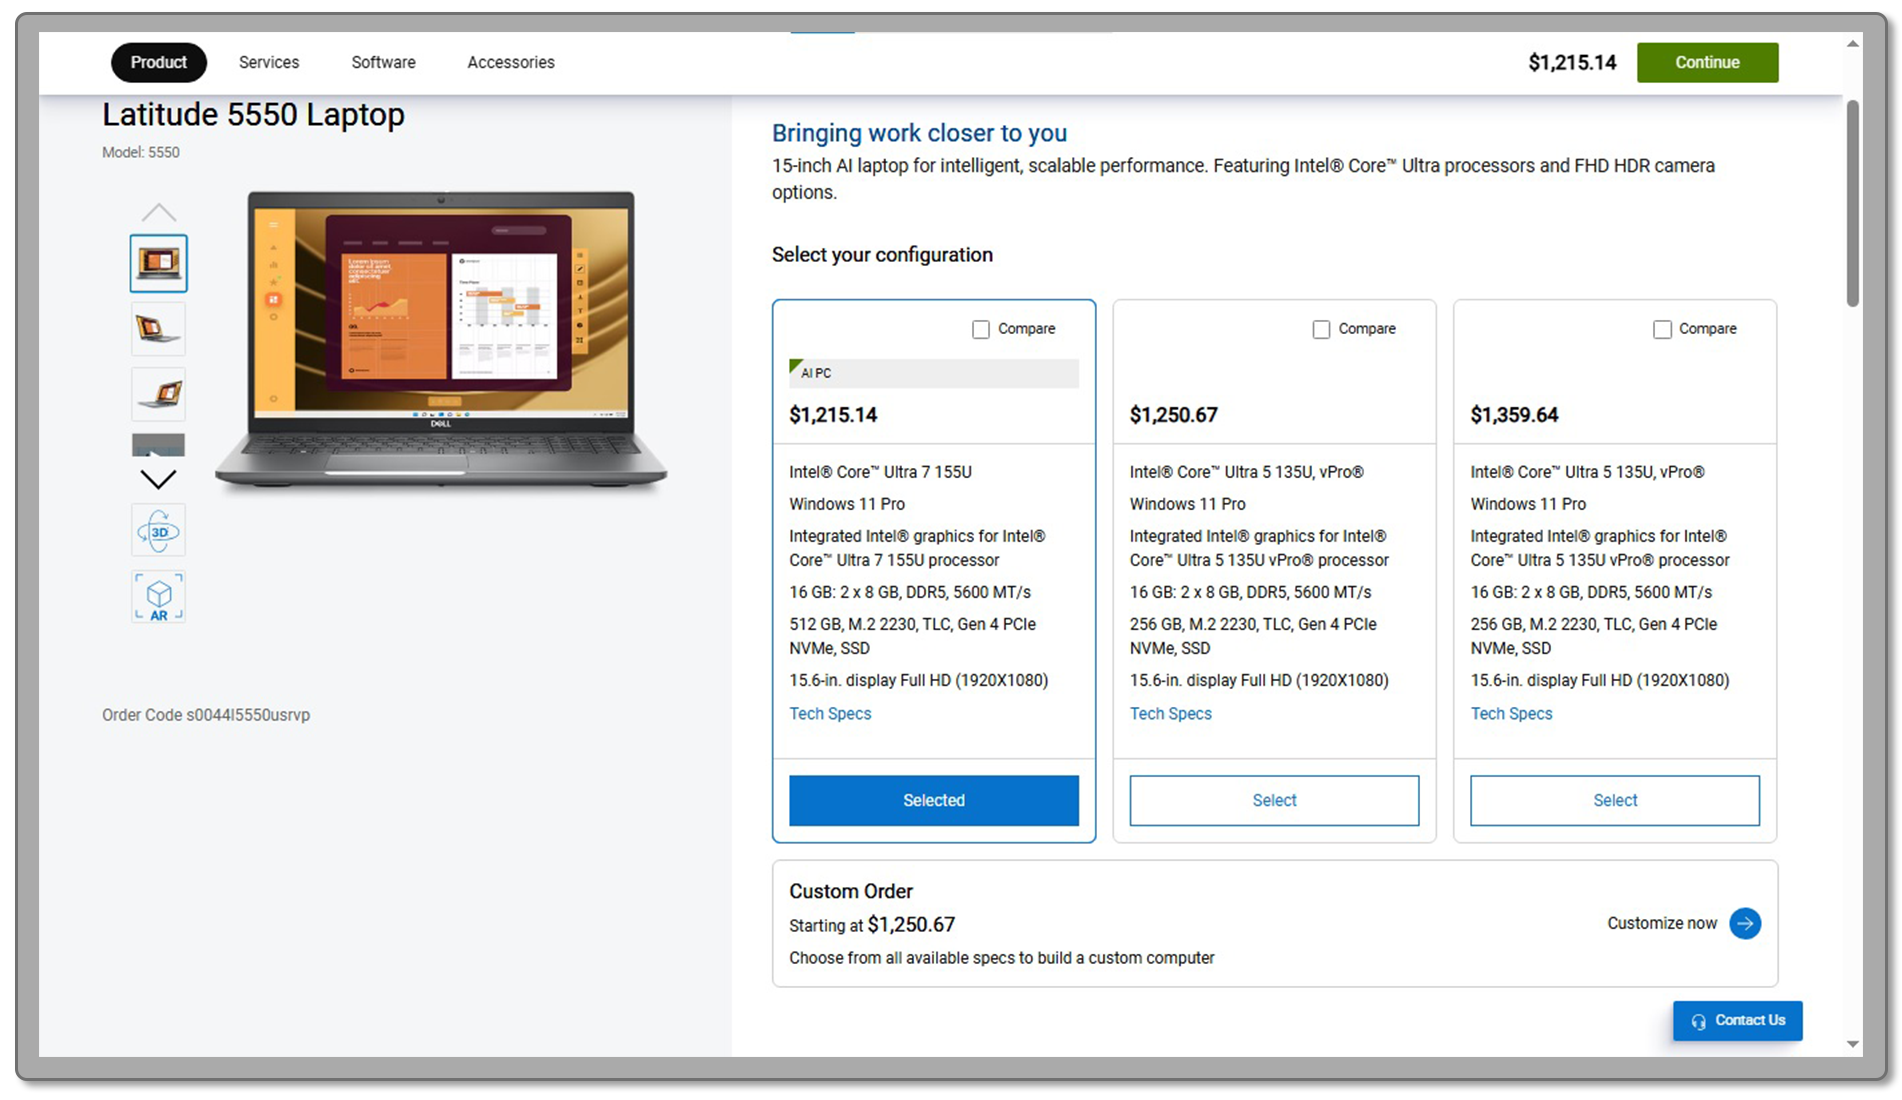1902x1100 pixels.
Task: Open Tech Specs for Ultra 7 155U configuration
Action: click(x=830, y=713)
